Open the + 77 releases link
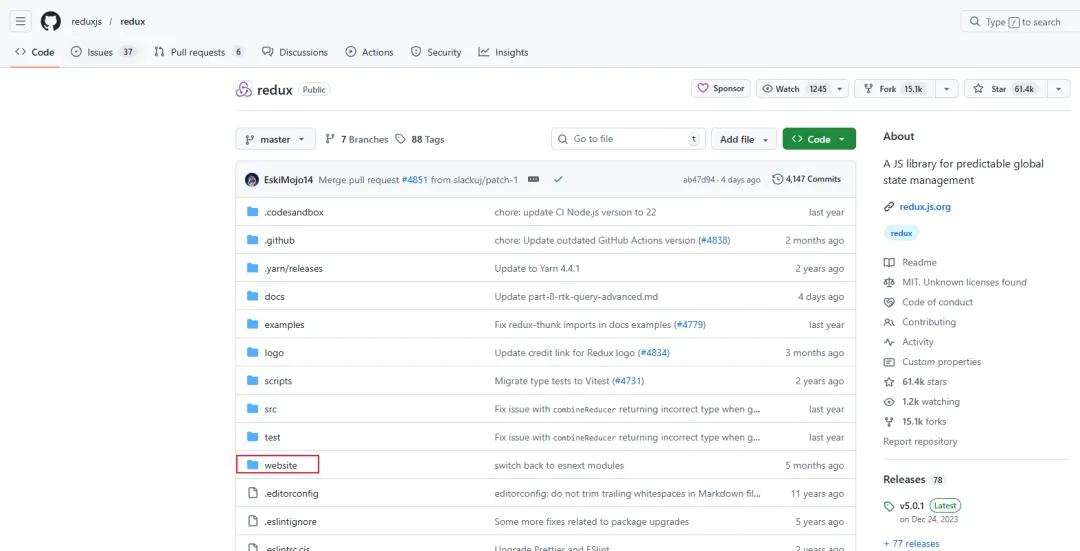 click(x=911, y=543)
